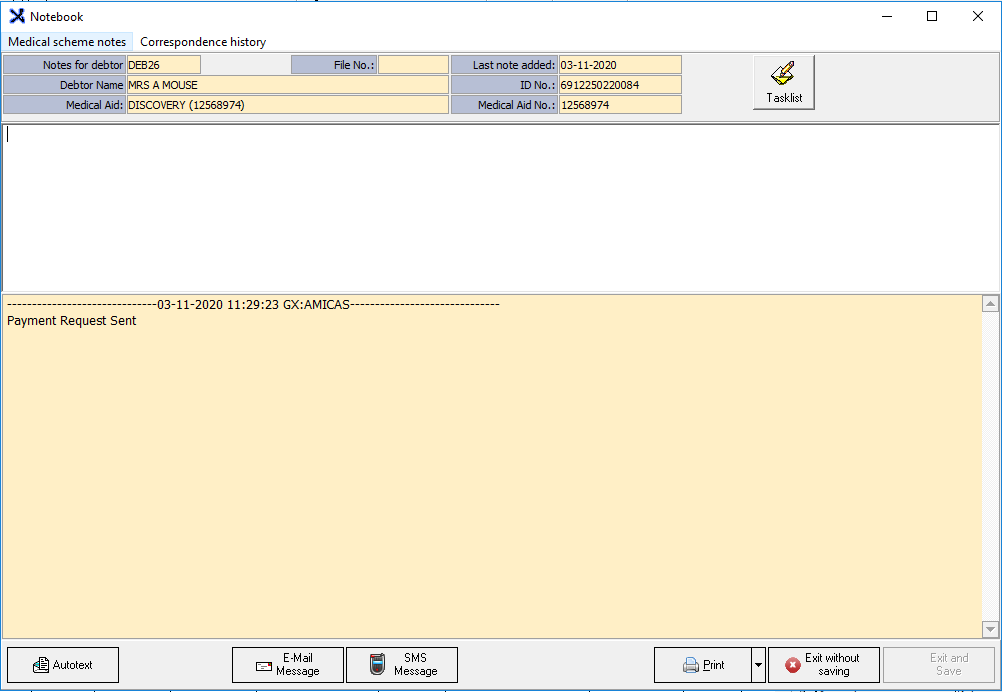
Task: Click the 'Notes for debtor' label
Action: point(65,65)
